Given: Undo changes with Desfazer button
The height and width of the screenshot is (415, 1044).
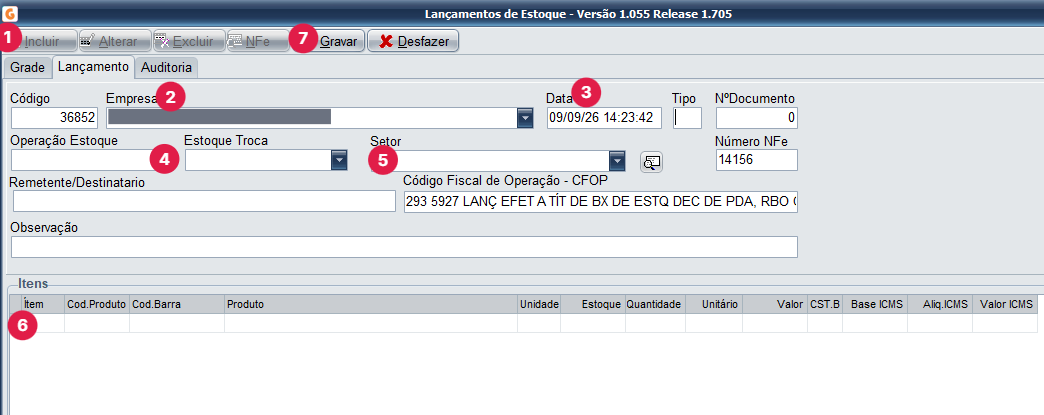Looking at the screenshot, I should click(413, 41).
